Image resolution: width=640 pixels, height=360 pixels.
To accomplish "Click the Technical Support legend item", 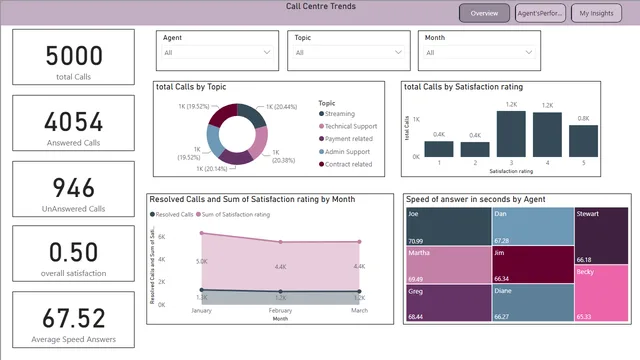I will pyautogui.click(x=348, y=126).
